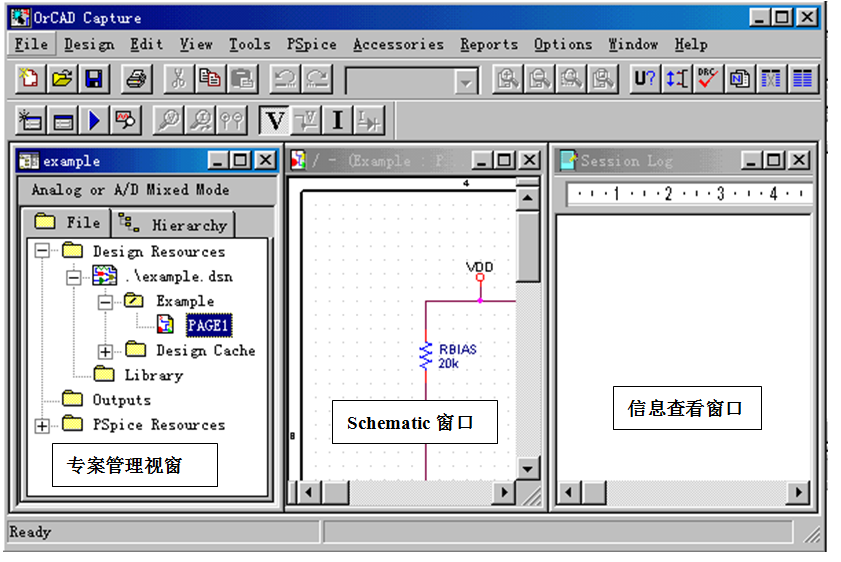Screen dimensions: 841x562
Task: Paste using the clipboard icon
Action: tap(242, 79)
